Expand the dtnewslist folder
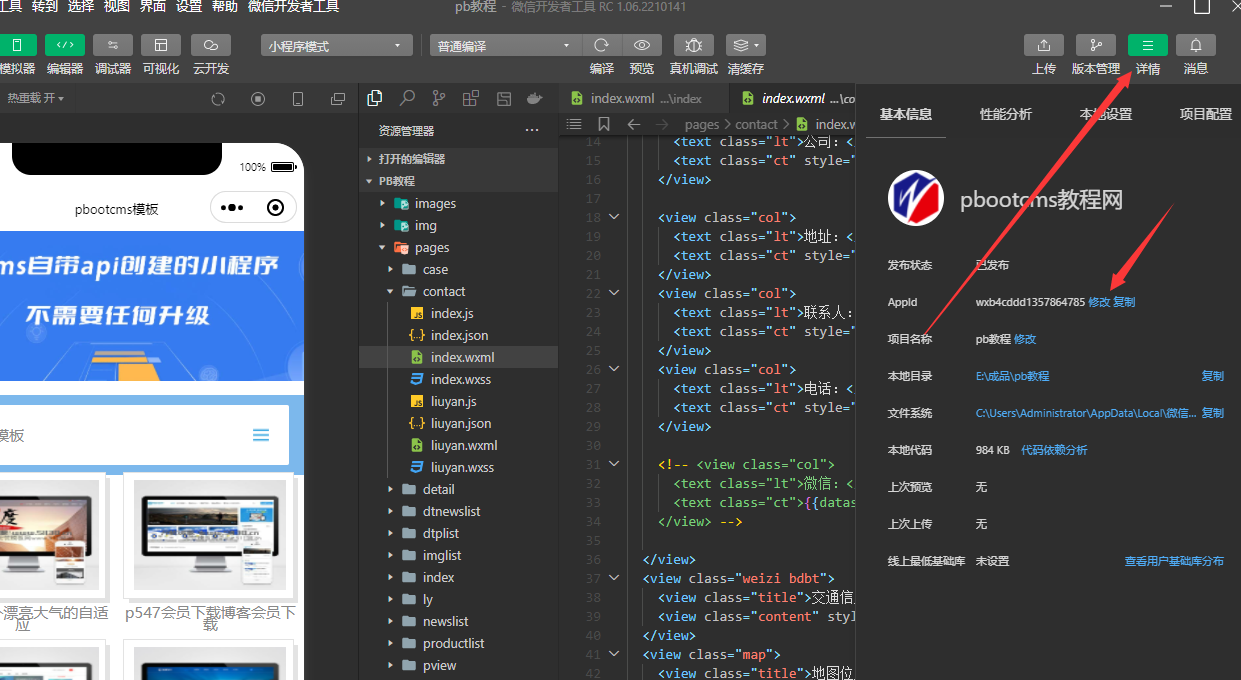The image size is (1241, 680). coord(458,511)
